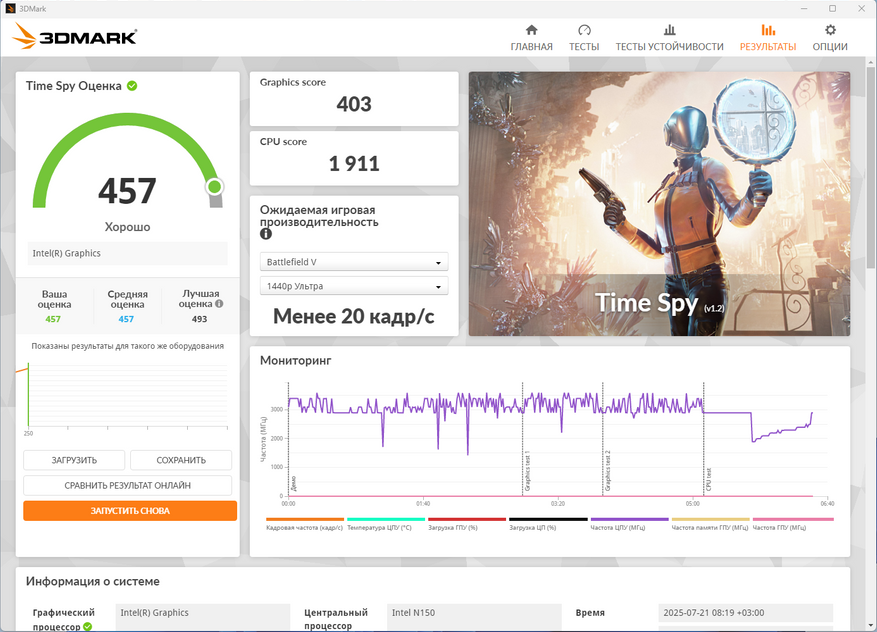Viewport: 877px width, 632px height.
Task: Click the Time Spy preview image
Action: pyautogui.click(x=659, y=204)
